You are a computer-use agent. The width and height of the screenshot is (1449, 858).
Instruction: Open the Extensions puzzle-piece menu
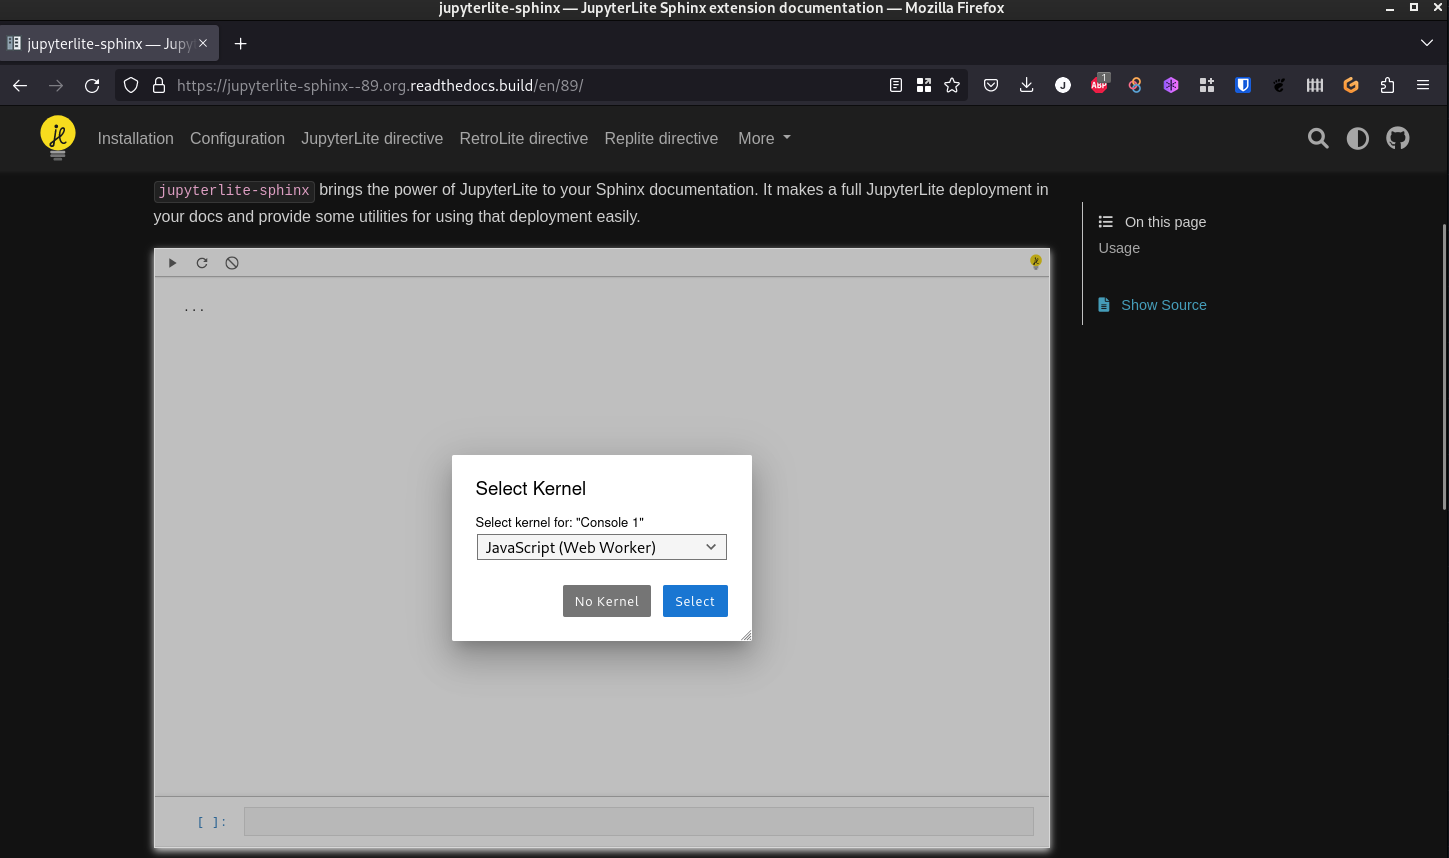click(x=1387, y=86)
